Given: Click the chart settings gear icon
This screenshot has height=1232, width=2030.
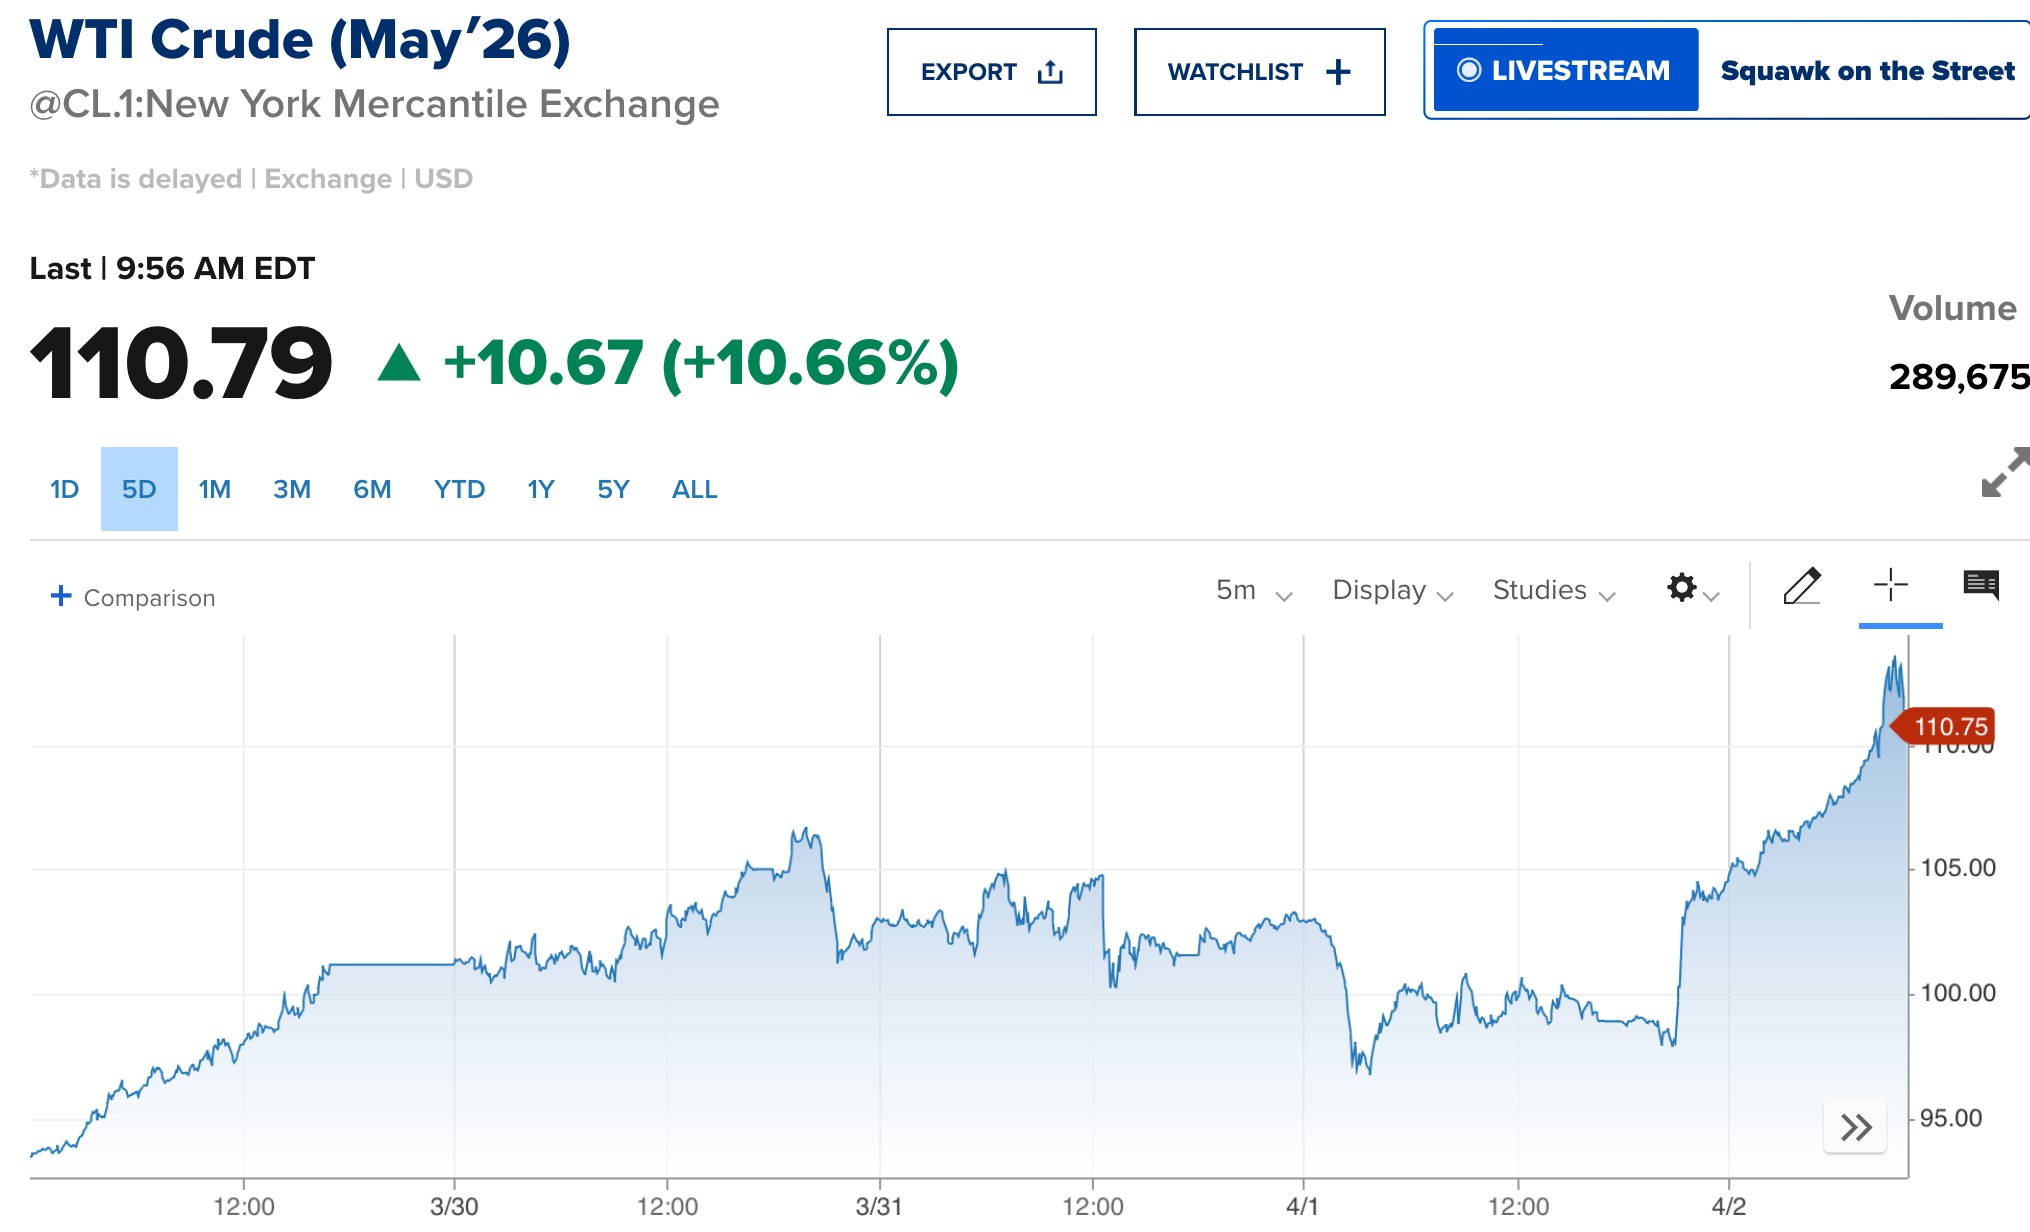Looking at the screenshot, I should tap(1682, 588).
